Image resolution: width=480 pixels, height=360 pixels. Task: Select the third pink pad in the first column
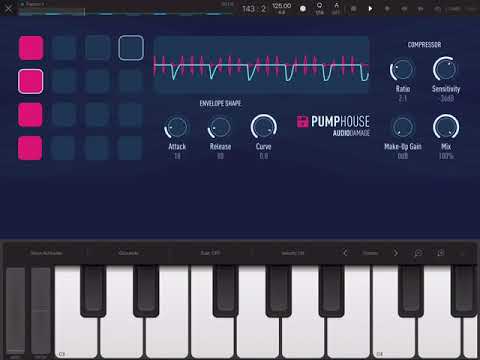click(30, 115)
